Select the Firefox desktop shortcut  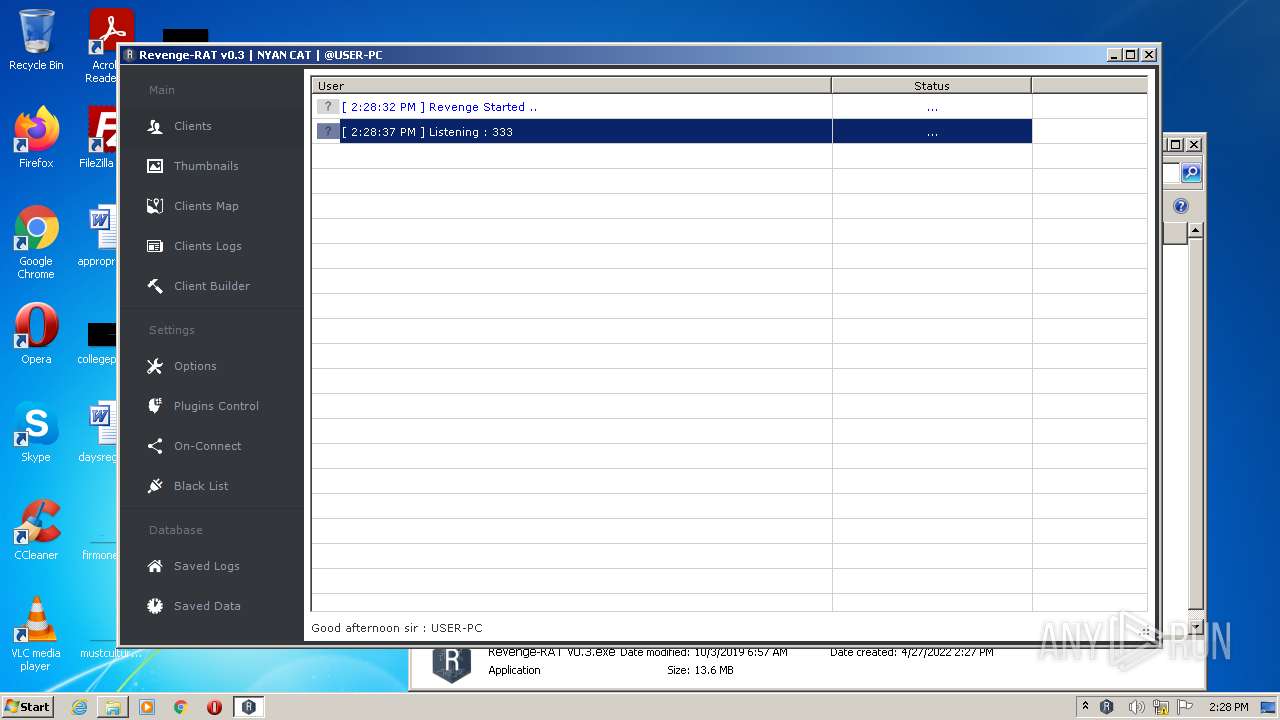point(36,137)
